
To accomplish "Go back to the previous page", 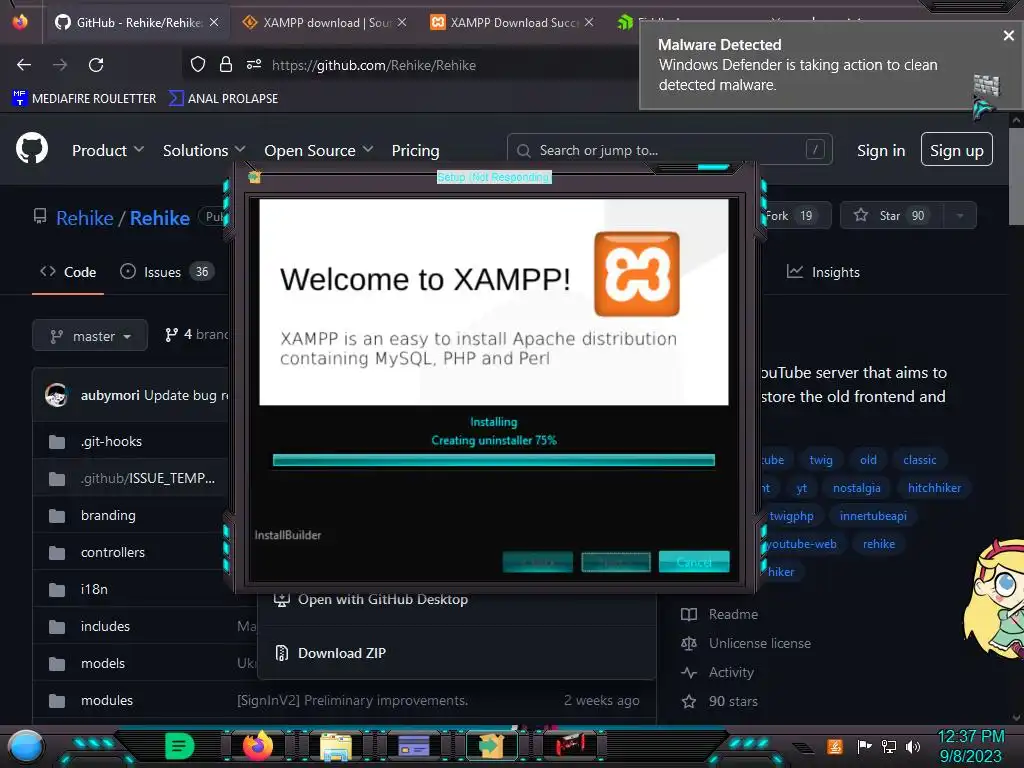I will pyautogui.click(x=24, y=65).
